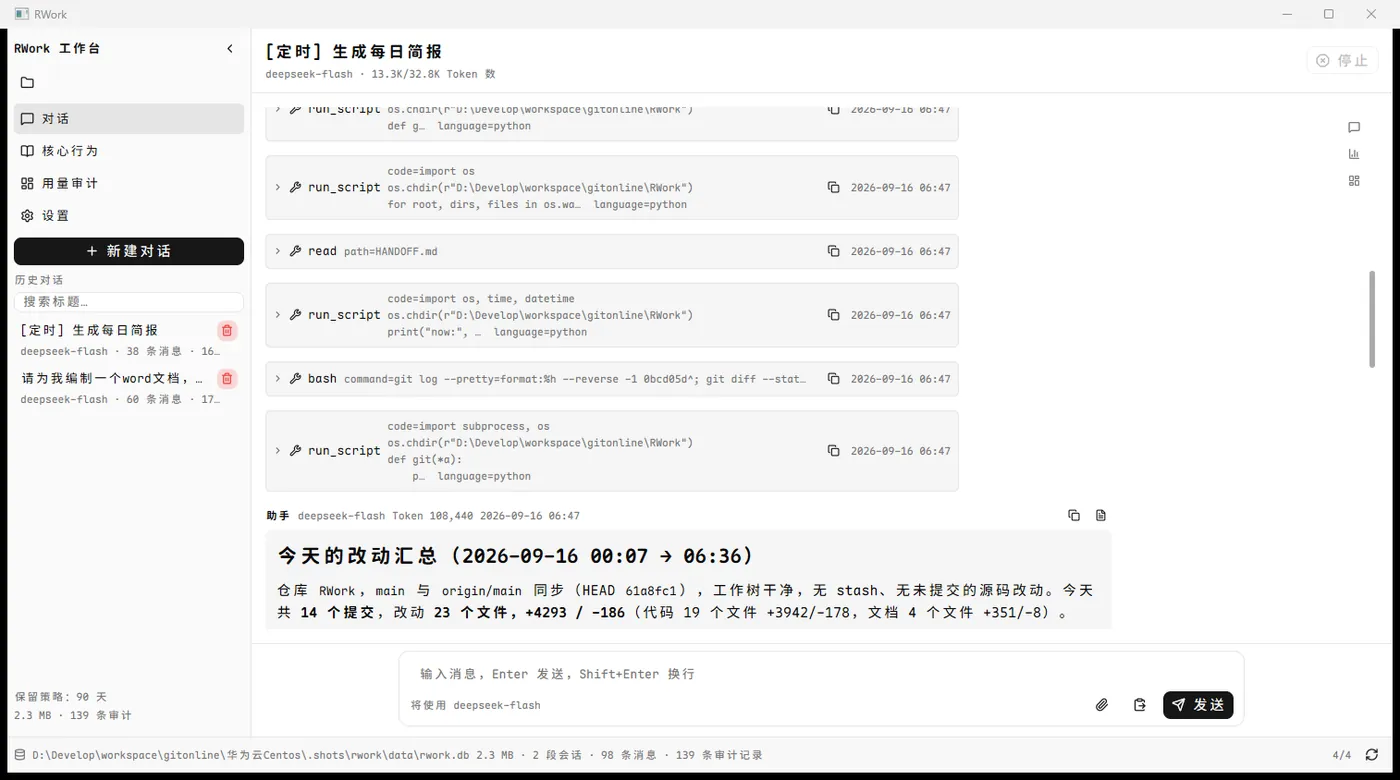
Task: Copy the run_script call with 'for root, dirs, files'
Action: click(833, 187)
